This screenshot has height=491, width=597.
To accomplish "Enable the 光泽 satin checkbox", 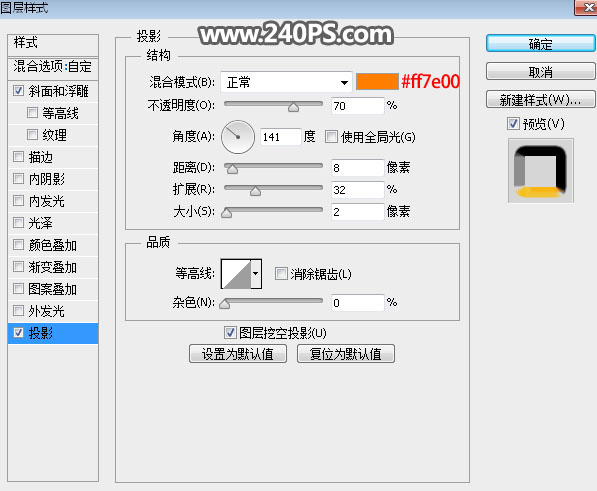I will coord(18,223).
